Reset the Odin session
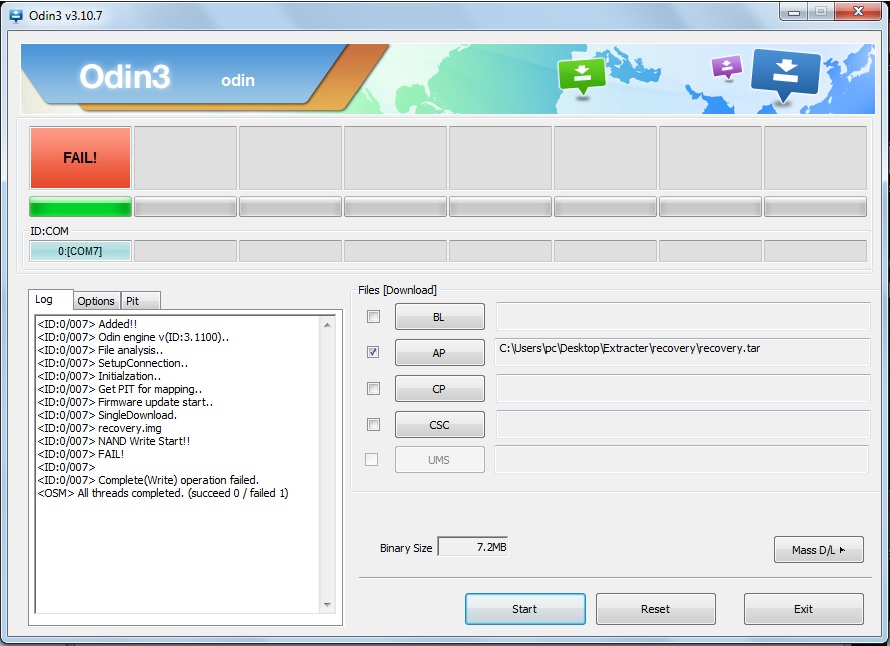This screenshot has width=890, height=646. [656, 609]
